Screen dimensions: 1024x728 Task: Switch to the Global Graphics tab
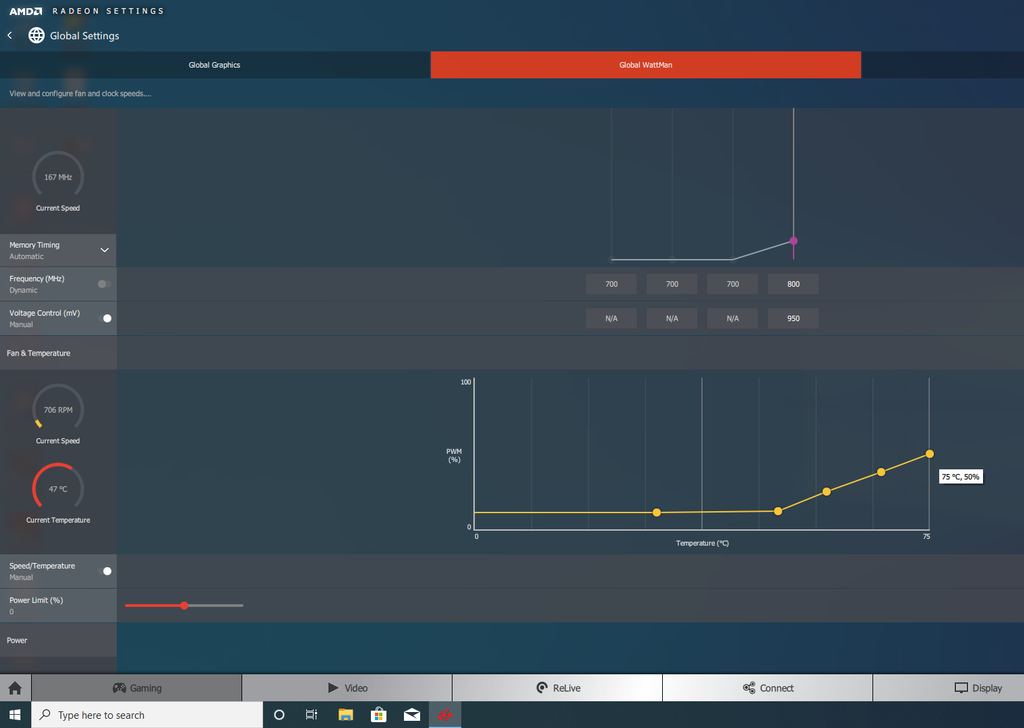(214, 65)
